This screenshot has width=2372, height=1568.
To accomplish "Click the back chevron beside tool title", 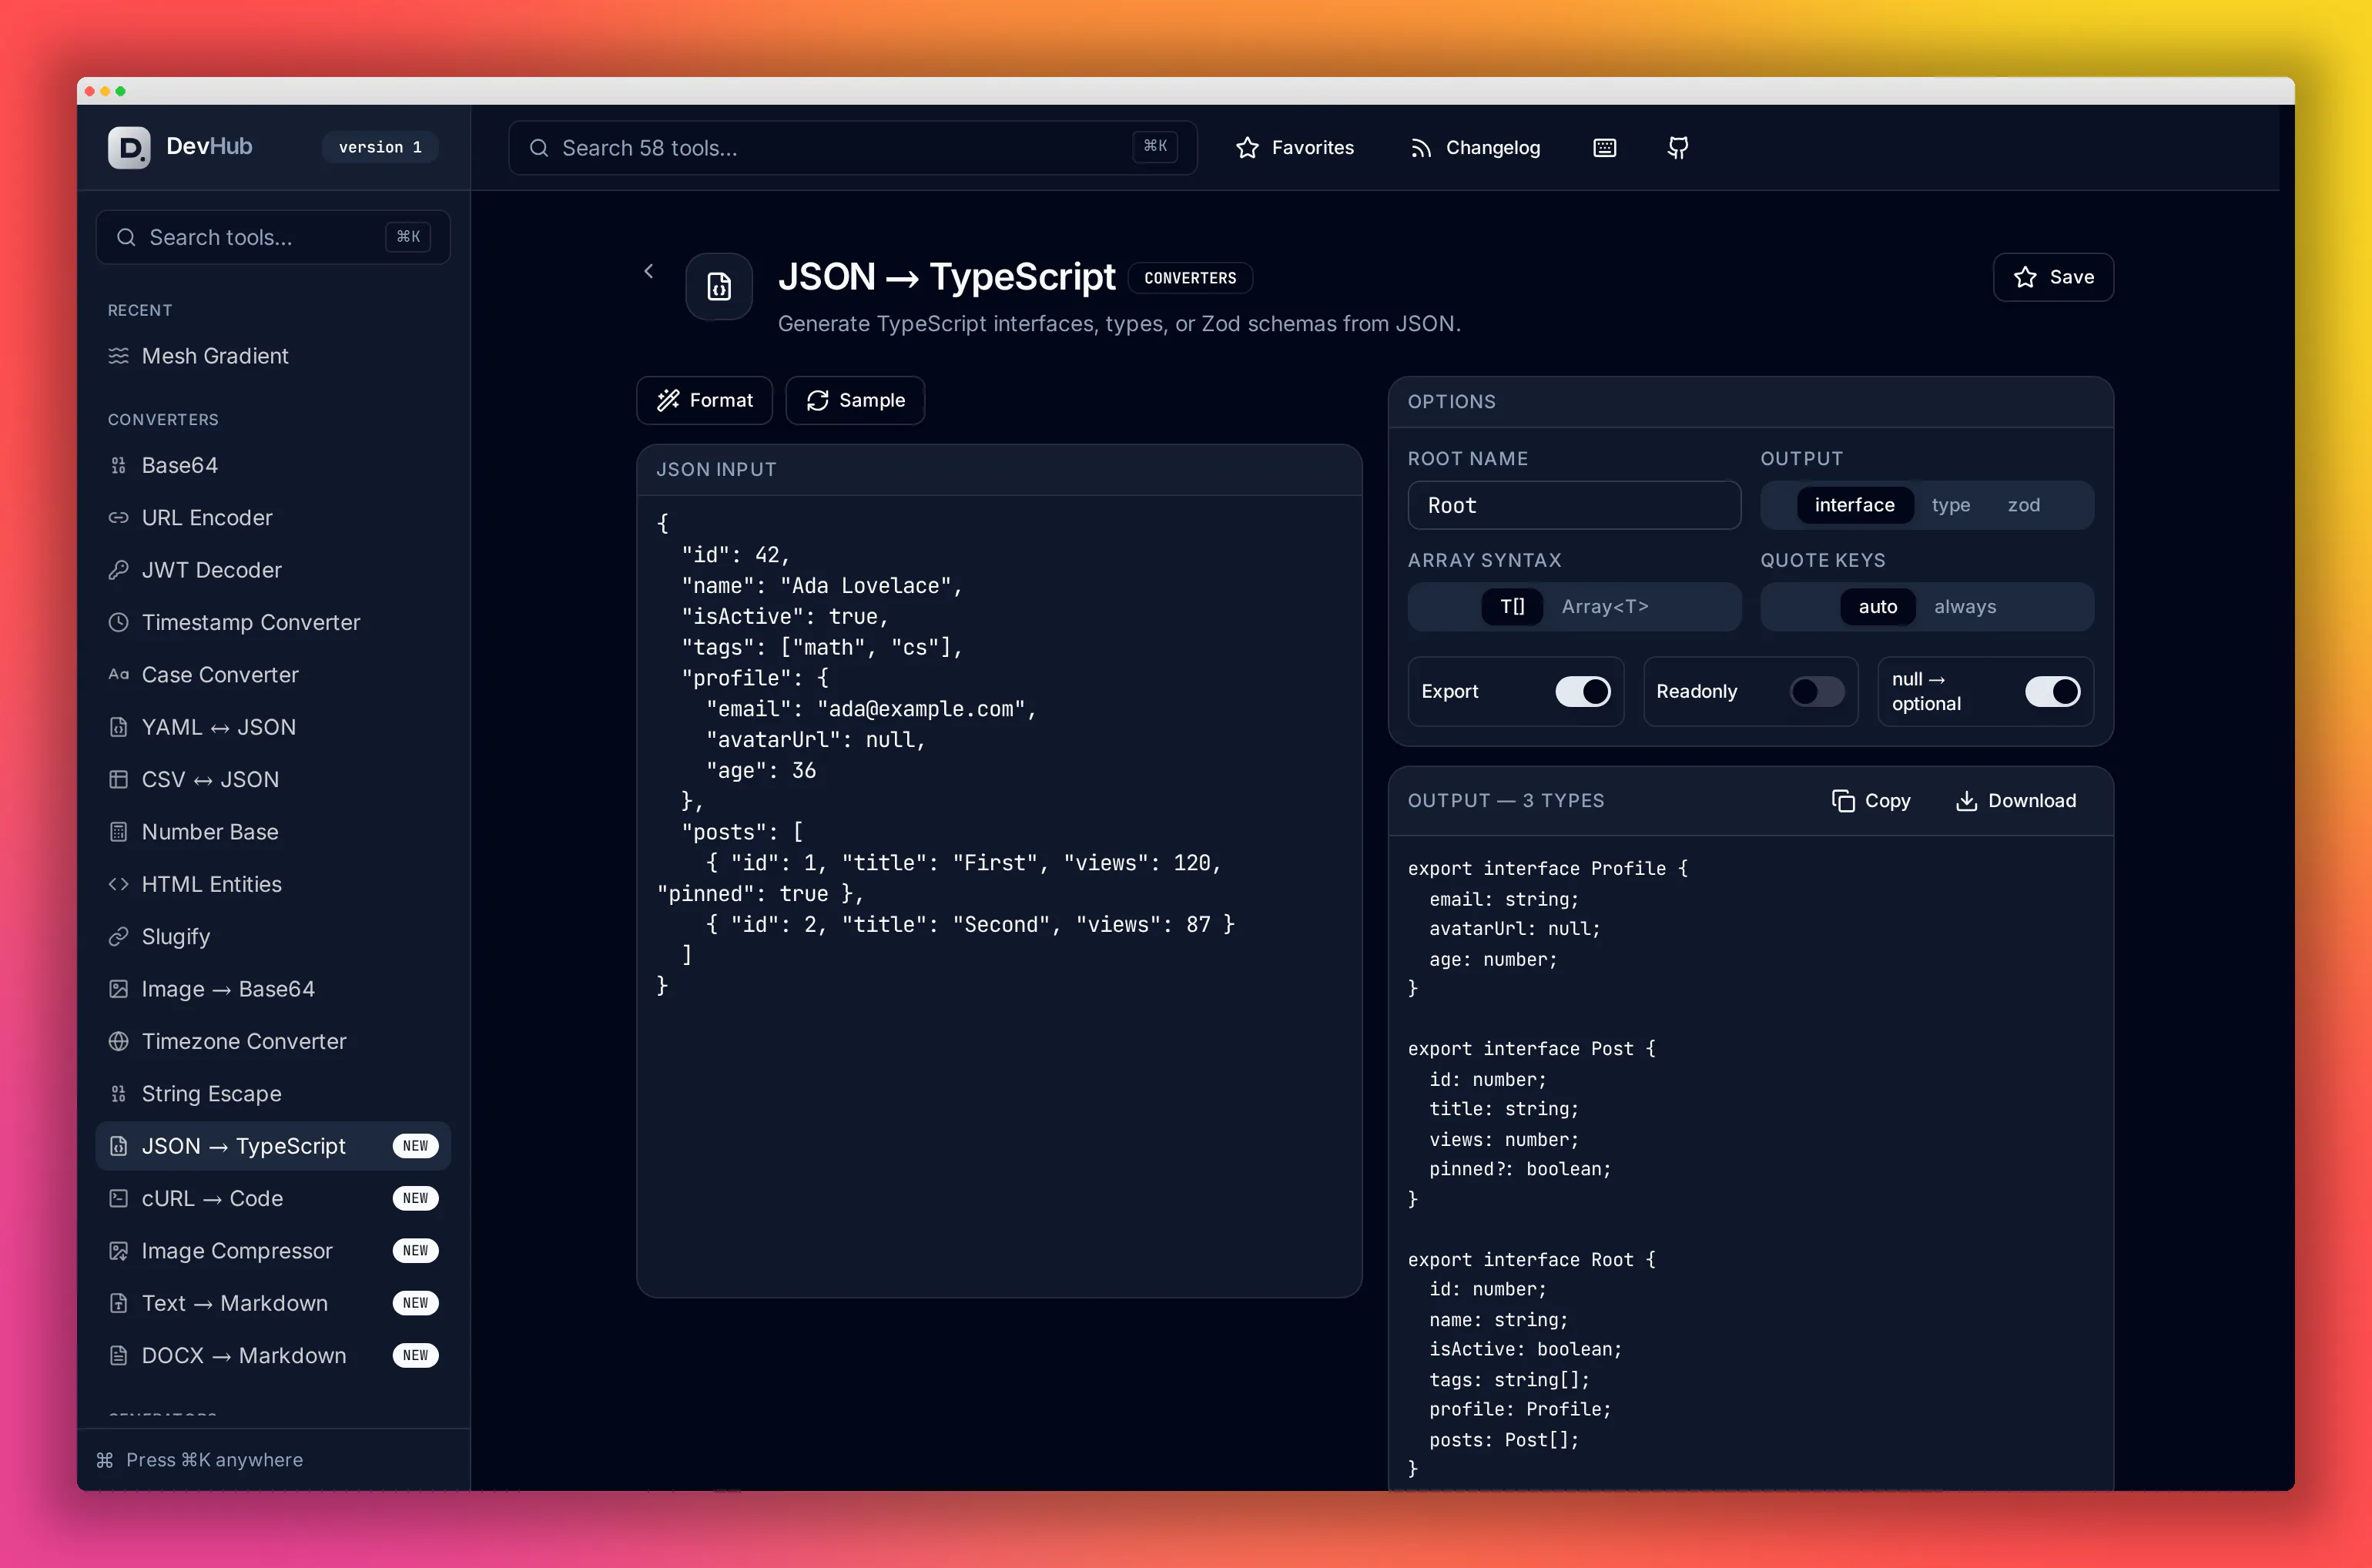I will pyautogui.click(x=648, y=271).
